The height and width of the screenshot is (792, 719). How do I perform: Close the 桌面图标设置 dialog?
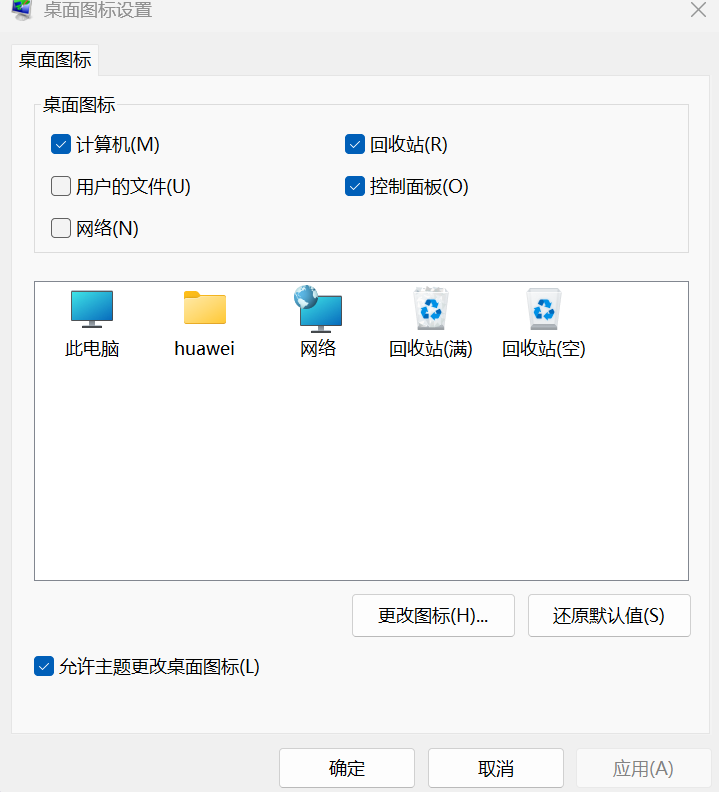point(698,10)
